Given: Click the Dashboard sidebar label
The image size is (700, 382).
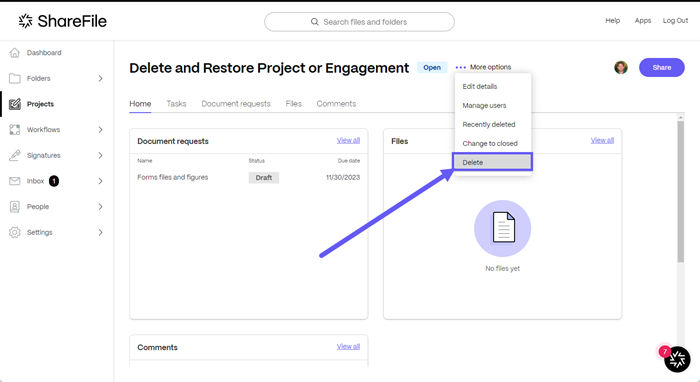Looking at the screenshot, I should tap(44, 53).
